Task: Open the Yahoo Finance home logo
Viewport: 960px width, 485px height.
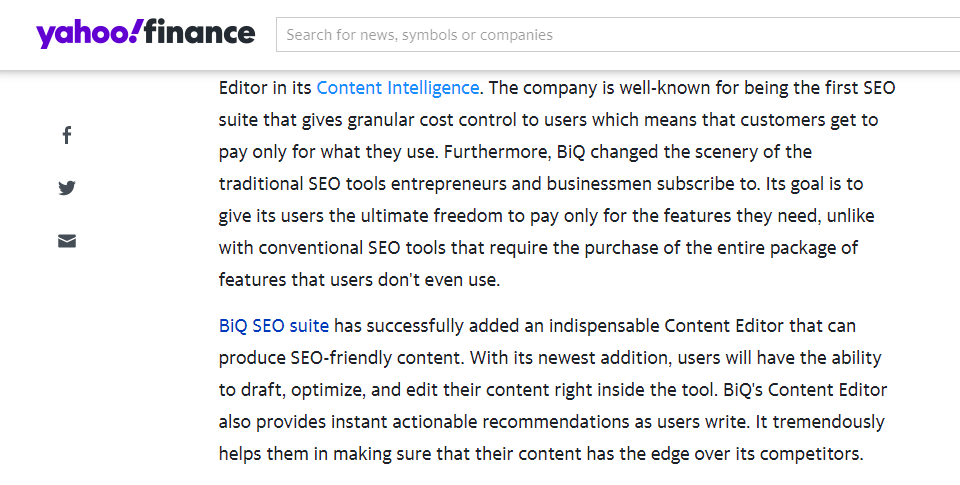Action: (146, 33)
